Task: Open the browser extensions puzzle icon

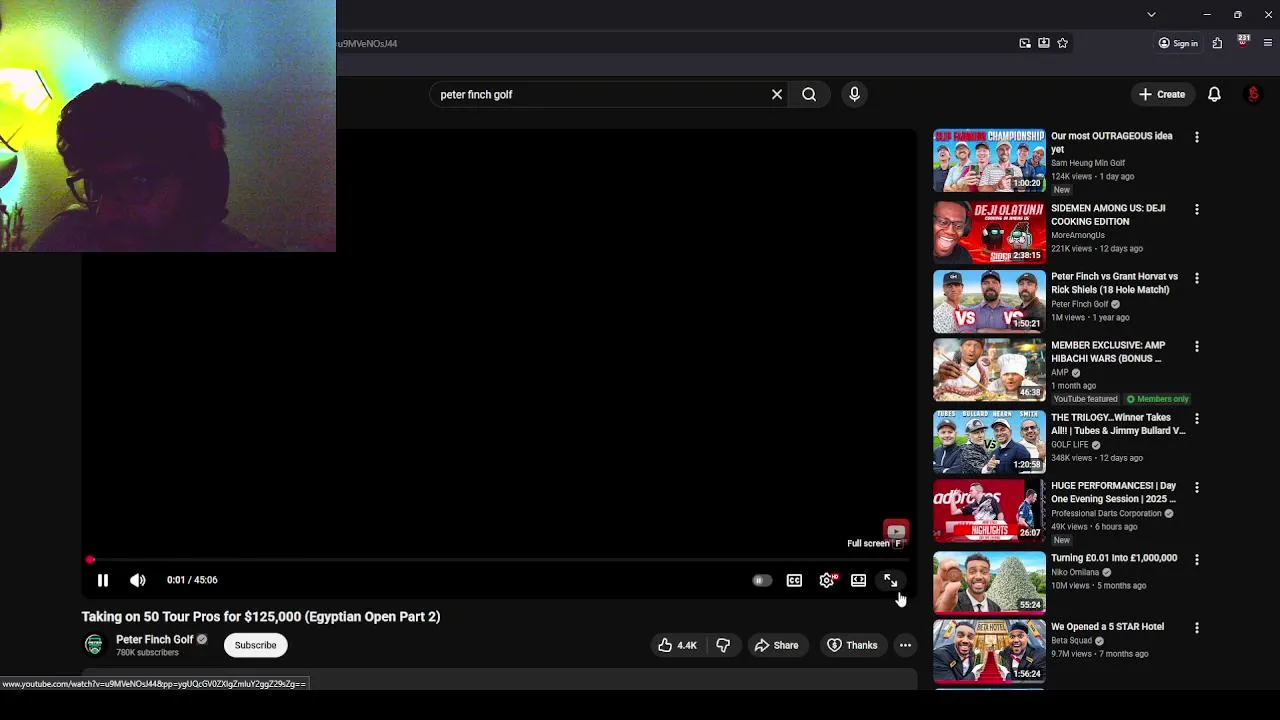Action: pos(1217,43)
